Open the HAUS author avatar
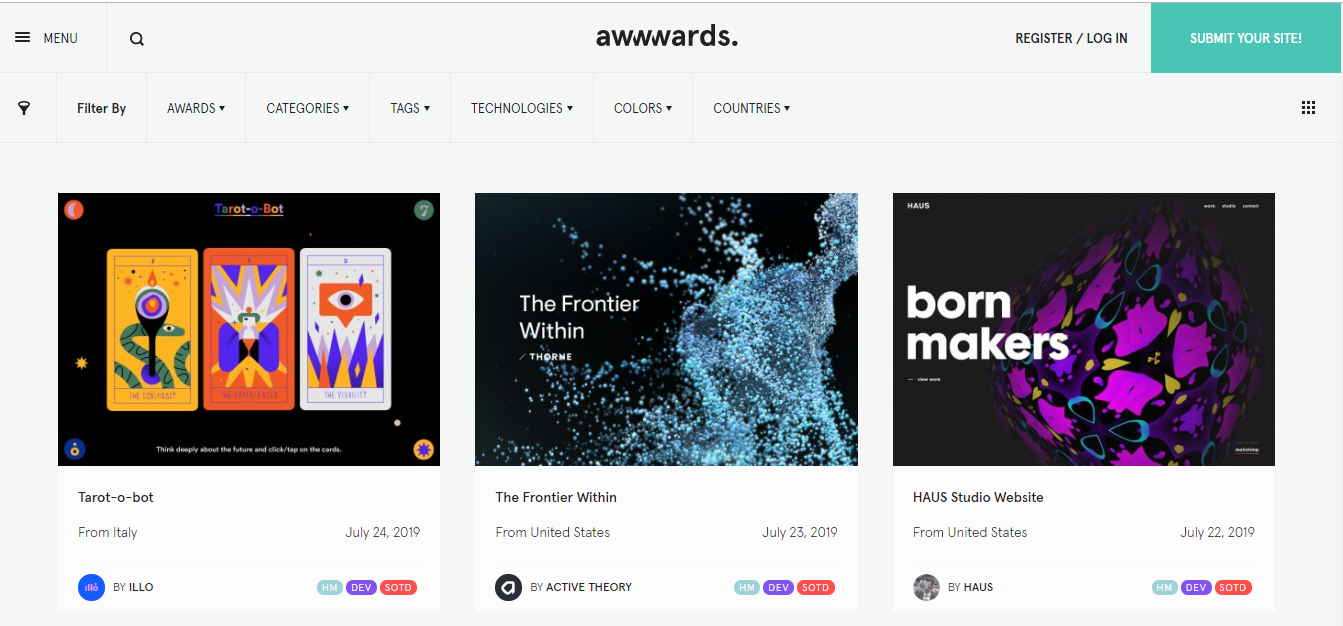Screen dimensions: 1343x626 tap(926, 587)
